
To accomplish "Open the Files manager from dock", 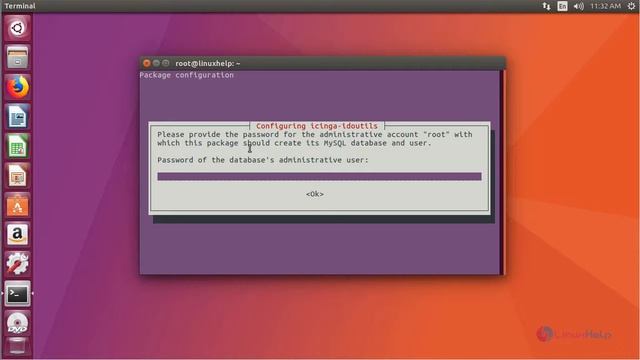I will [x=17, y=57].
